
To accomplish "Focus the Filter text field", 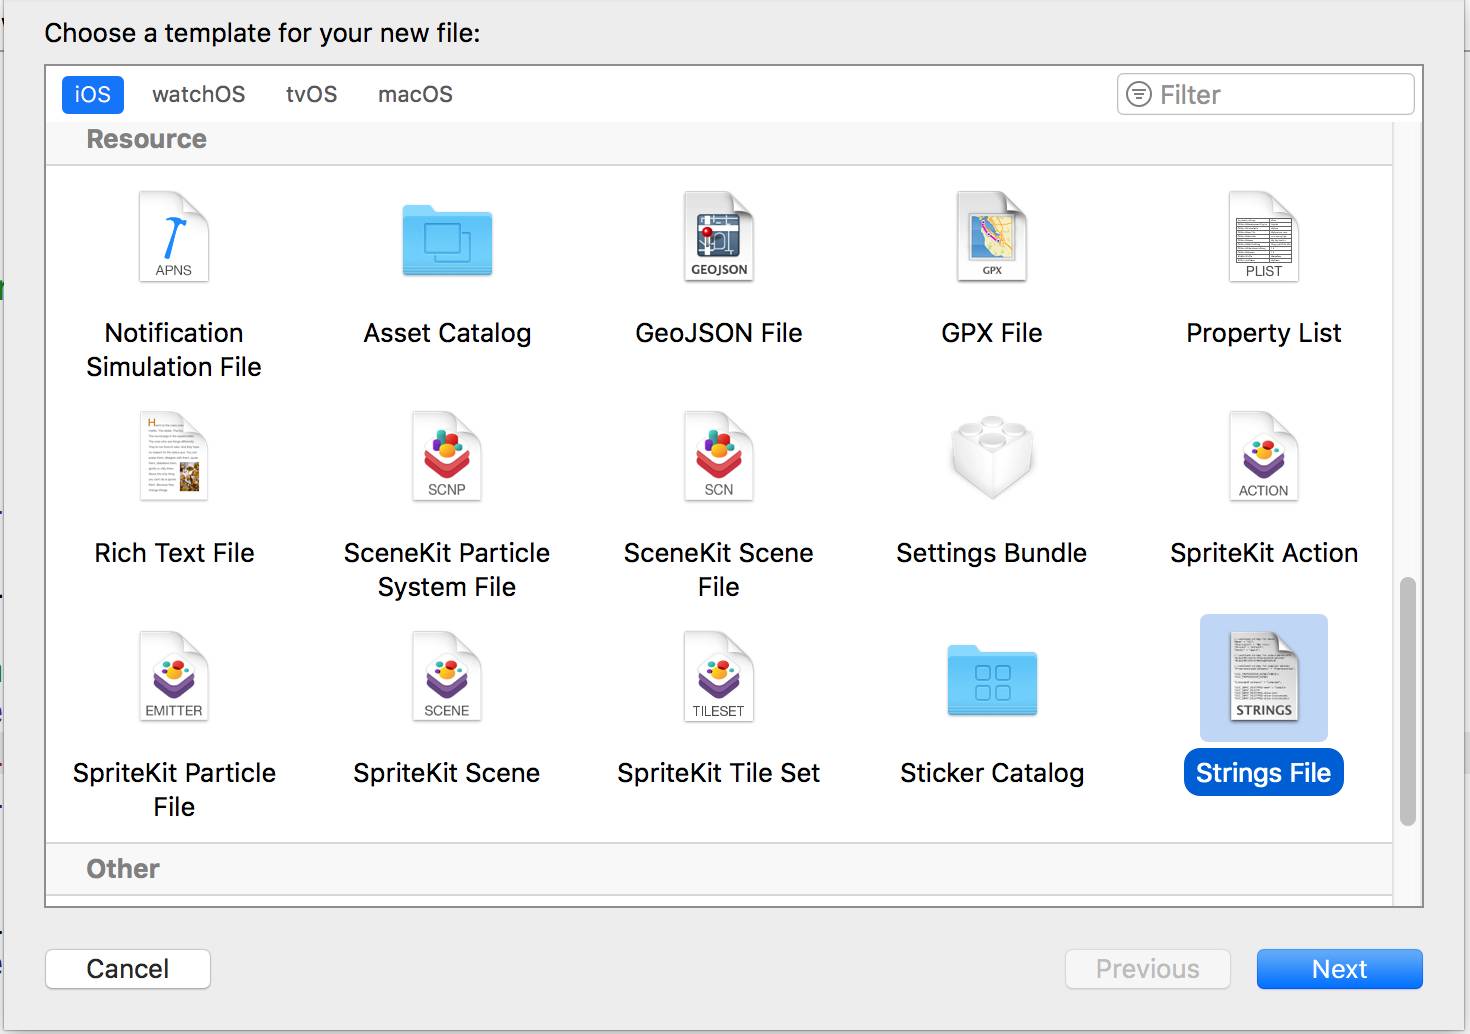I will (x=1266, y=94).
